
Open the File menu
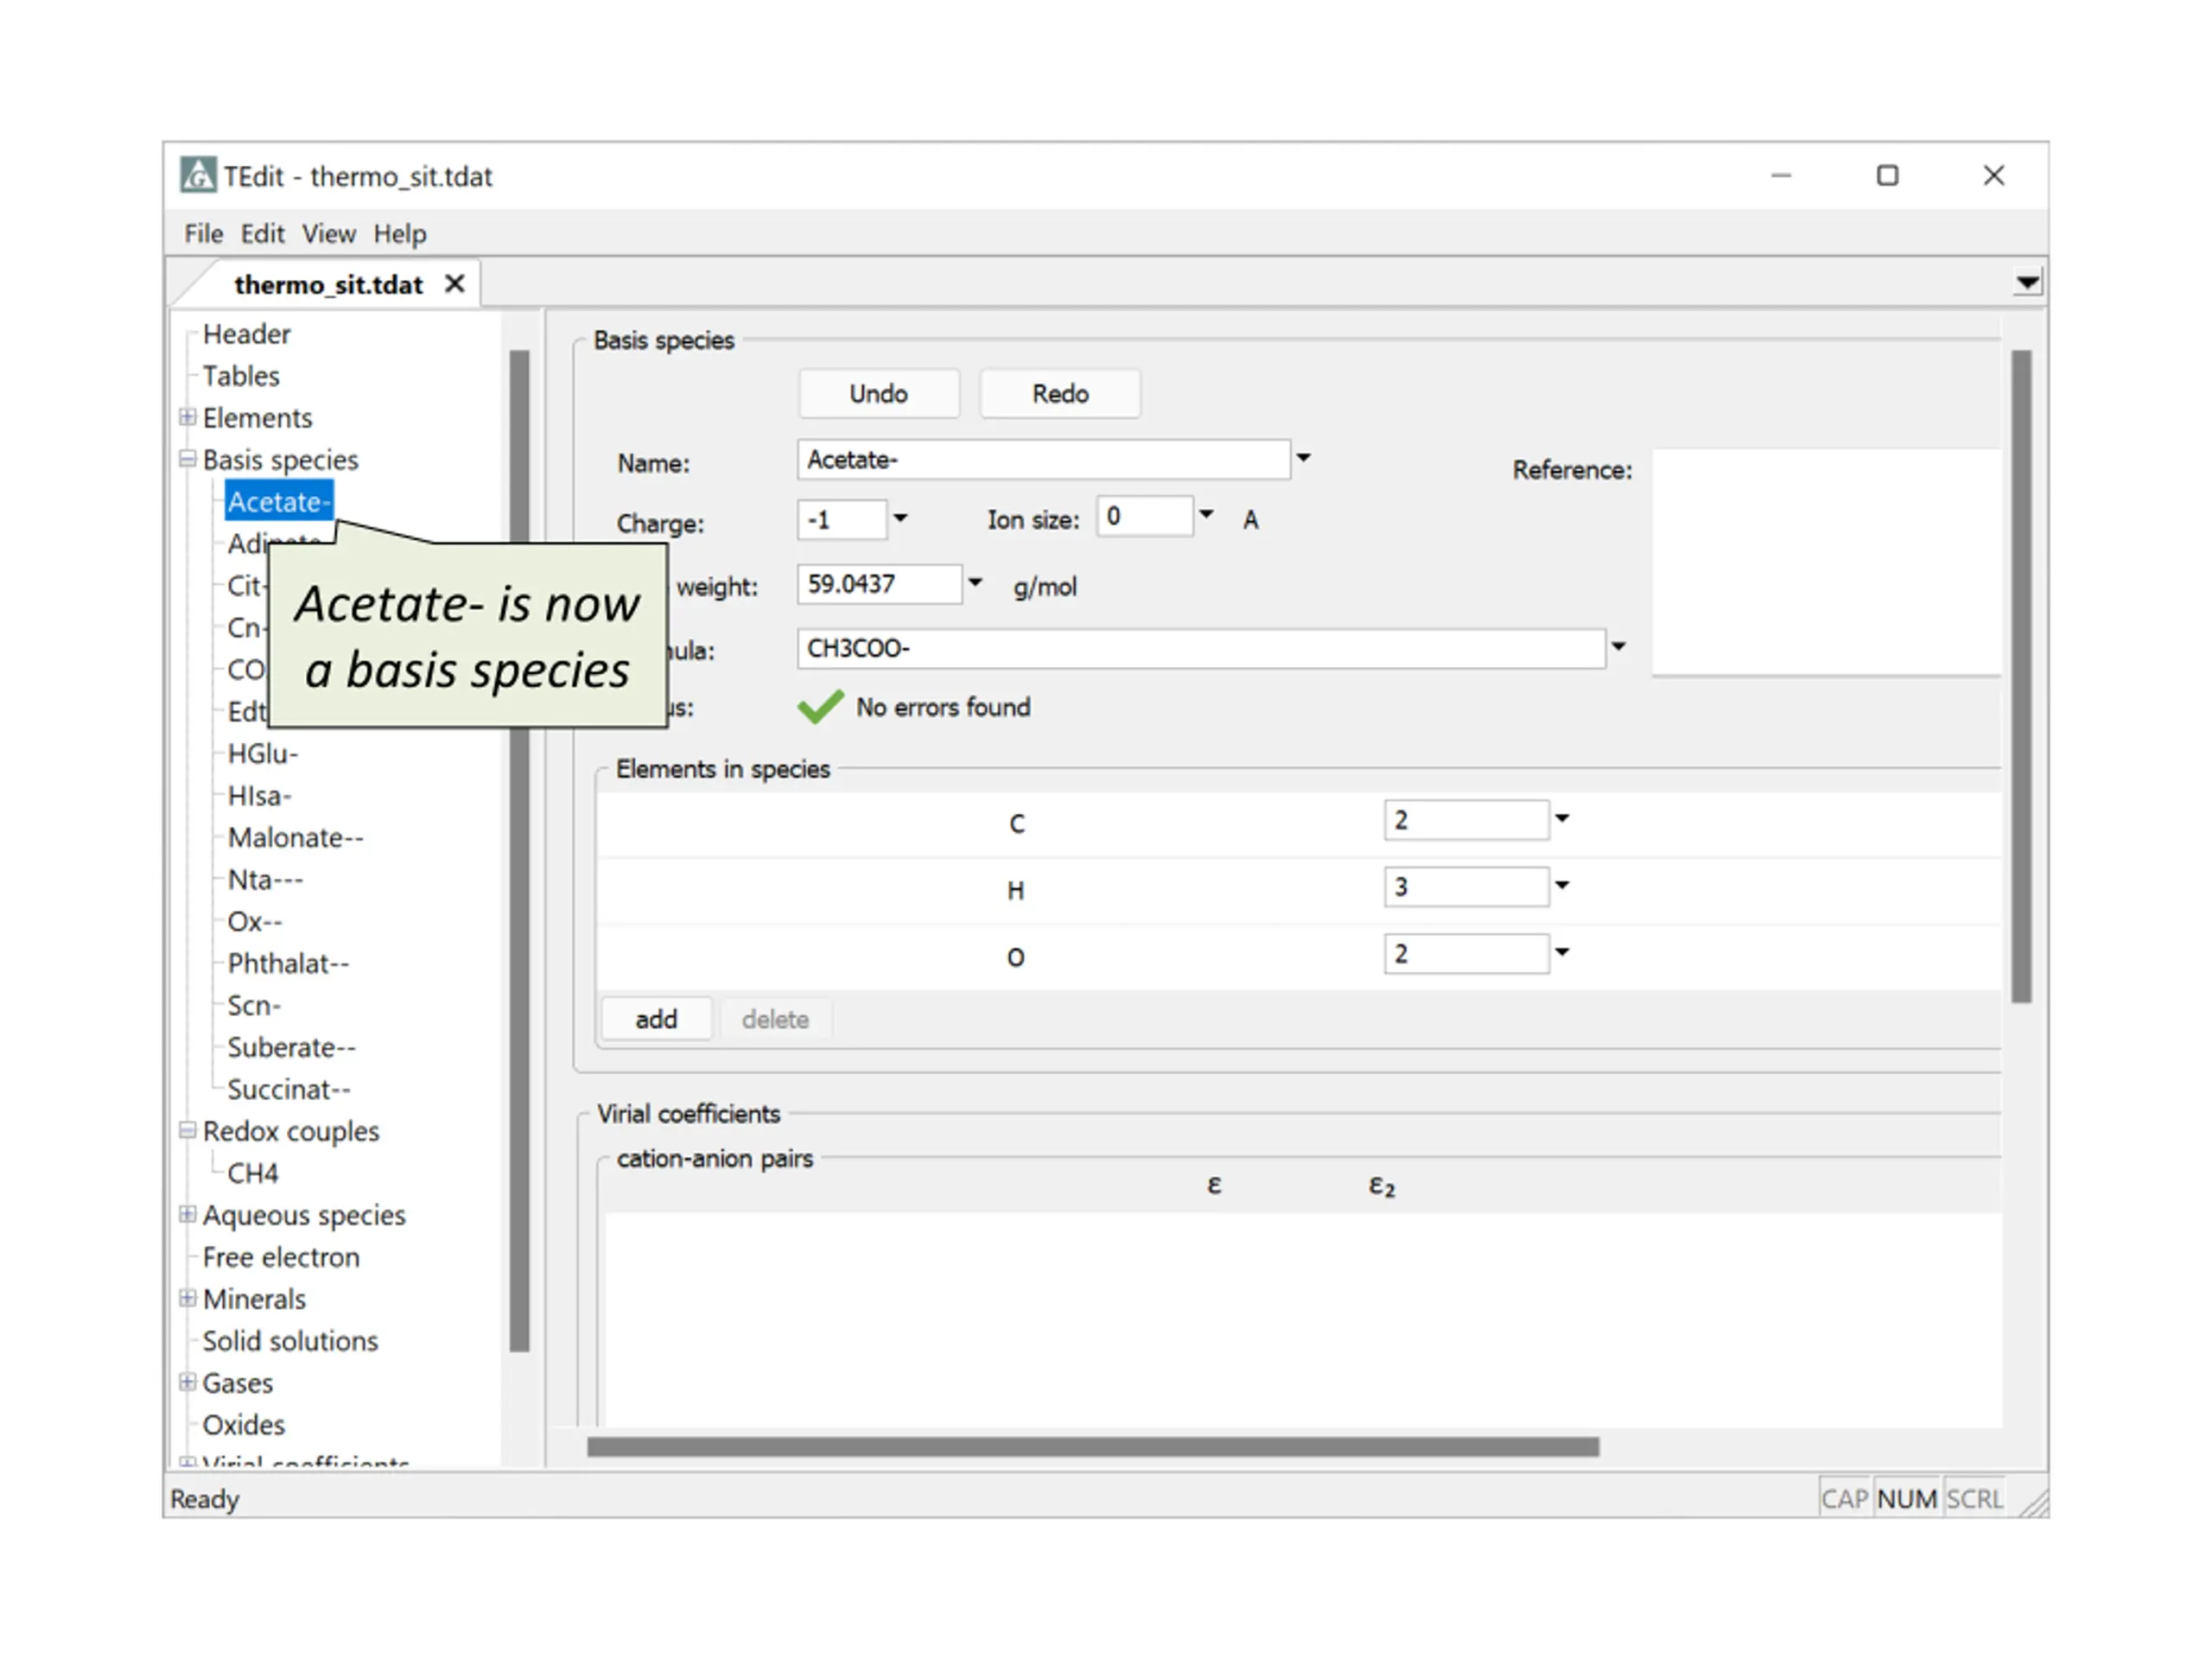pos(203,234)
